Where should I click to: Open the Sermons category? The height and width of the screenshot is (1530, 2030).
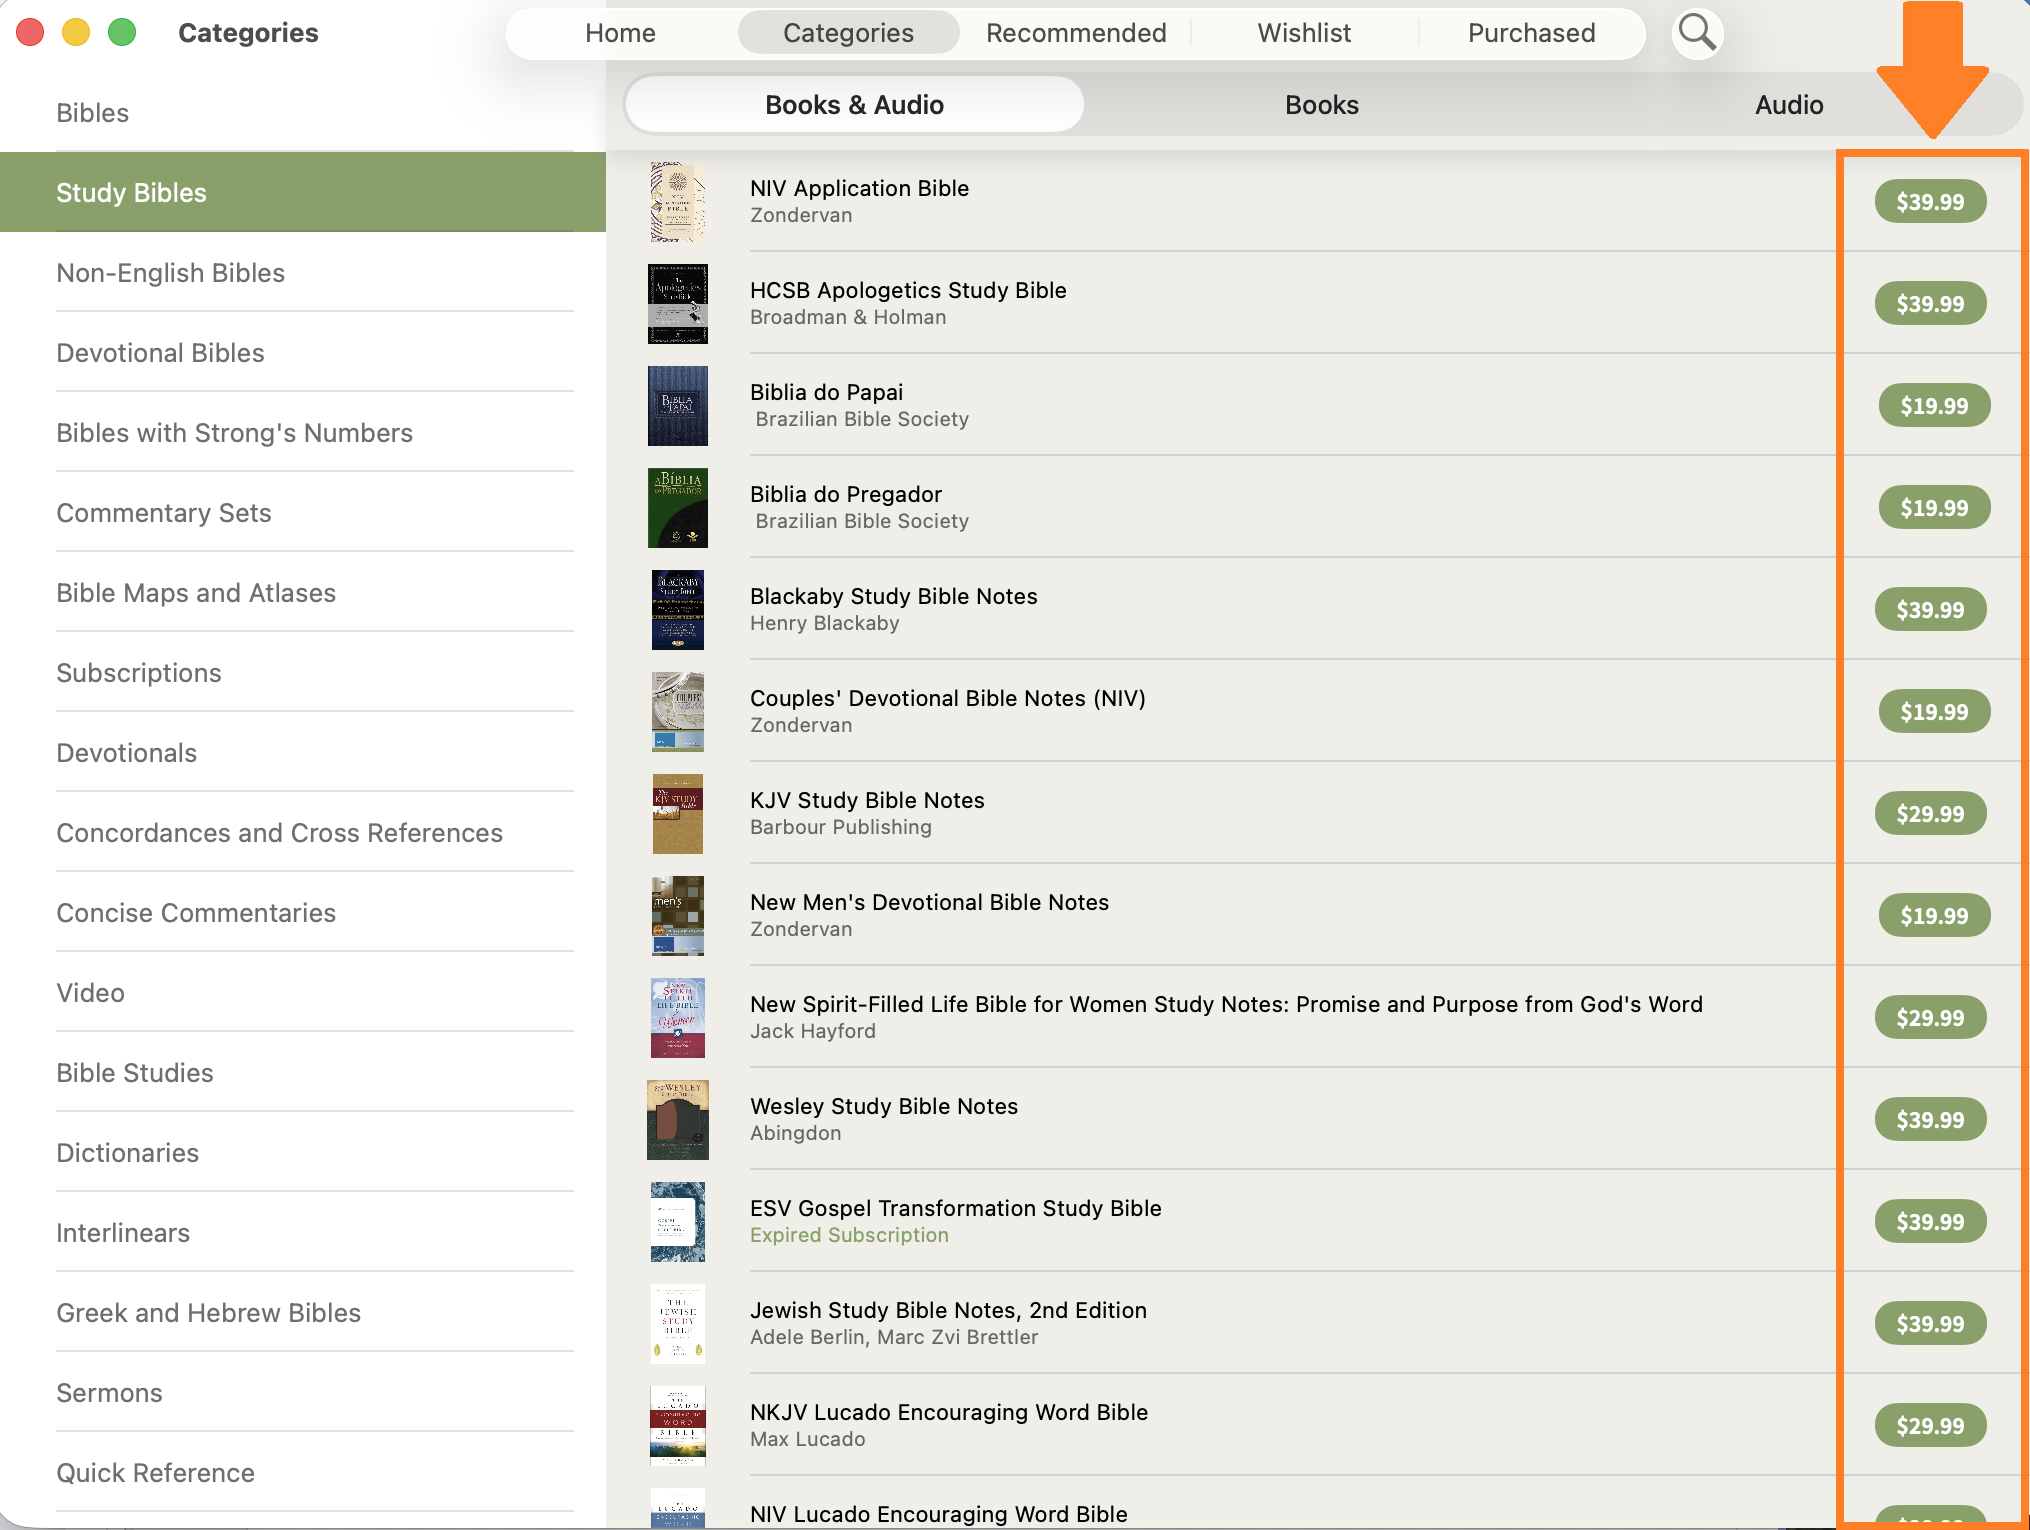tap(303, 1393)
